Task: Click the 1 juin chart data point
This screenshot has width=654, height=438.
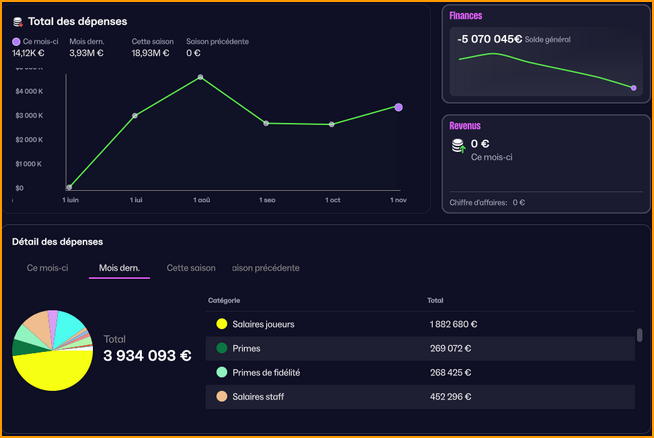Action: pos(69,187)
